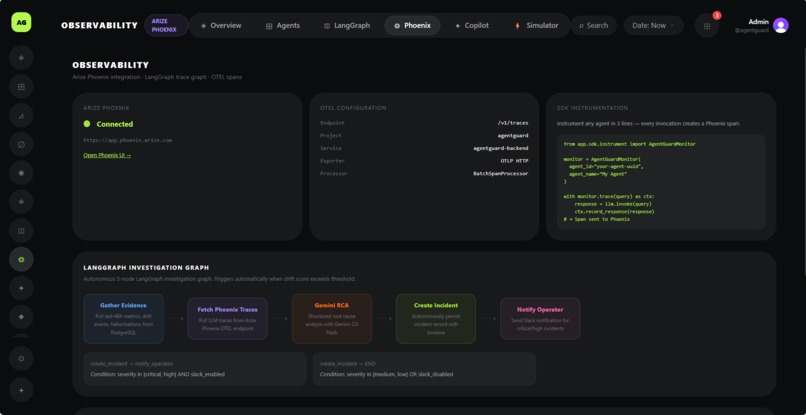Click the Connected status label
Viewport: 806px width, 415px height.
pyautogui.click(x=115, y=124)
